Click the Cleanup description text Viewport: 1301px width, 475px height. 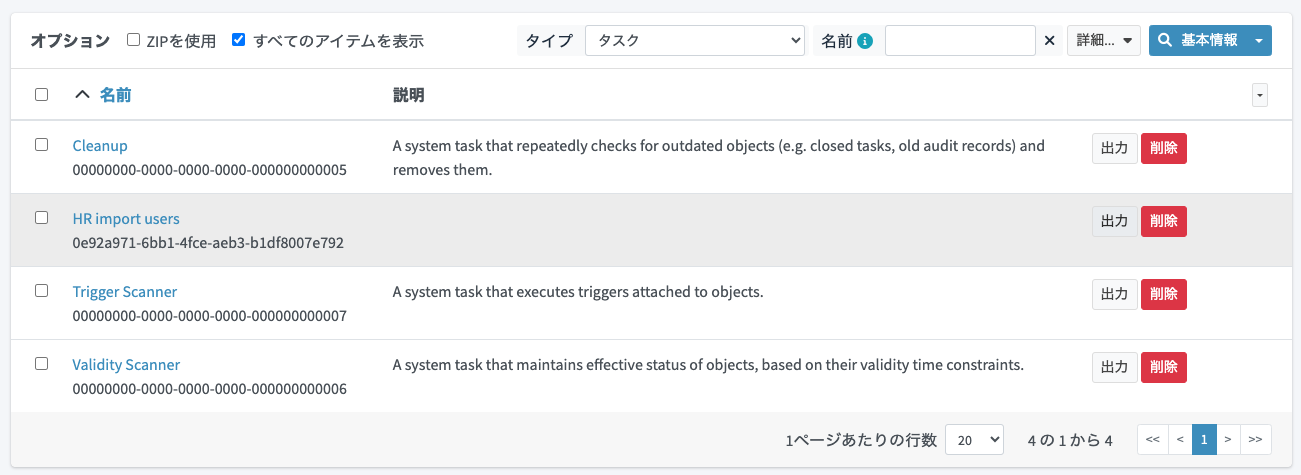719,158
